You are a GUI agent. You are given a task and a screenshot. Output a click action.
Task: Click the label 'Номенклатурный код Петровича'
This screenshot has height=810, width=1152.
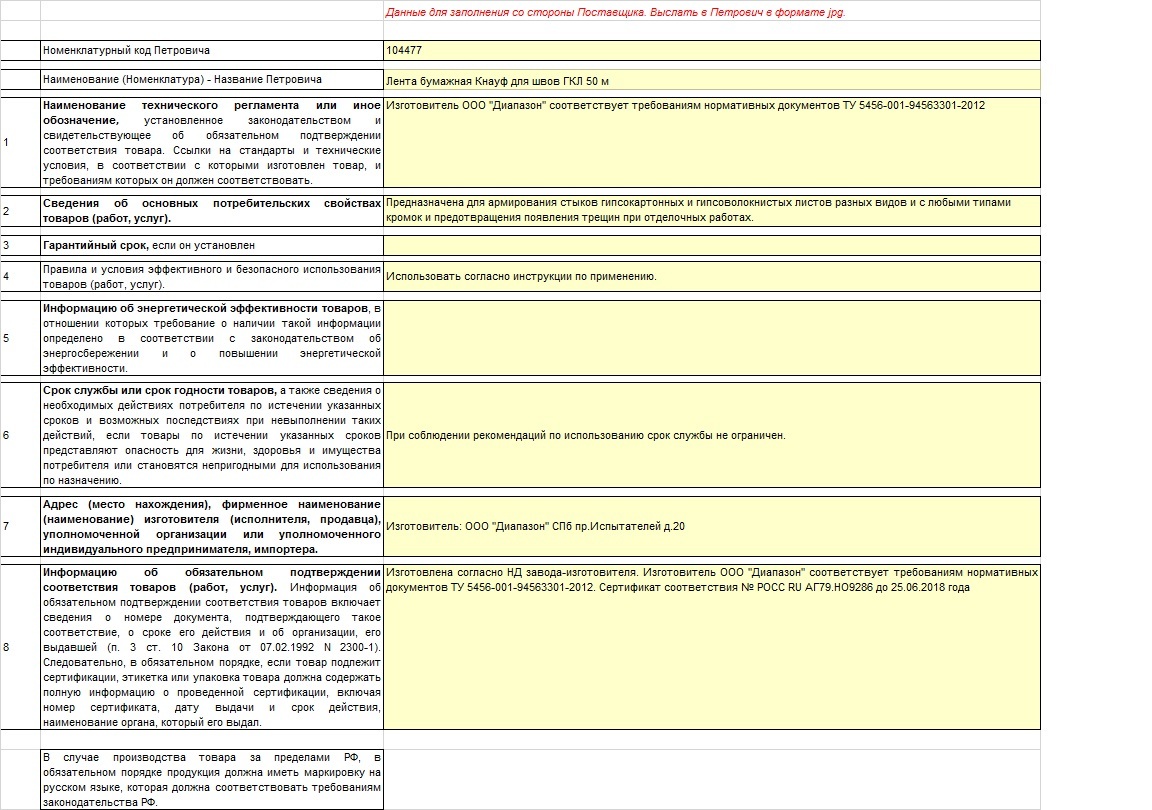[212, 51]
